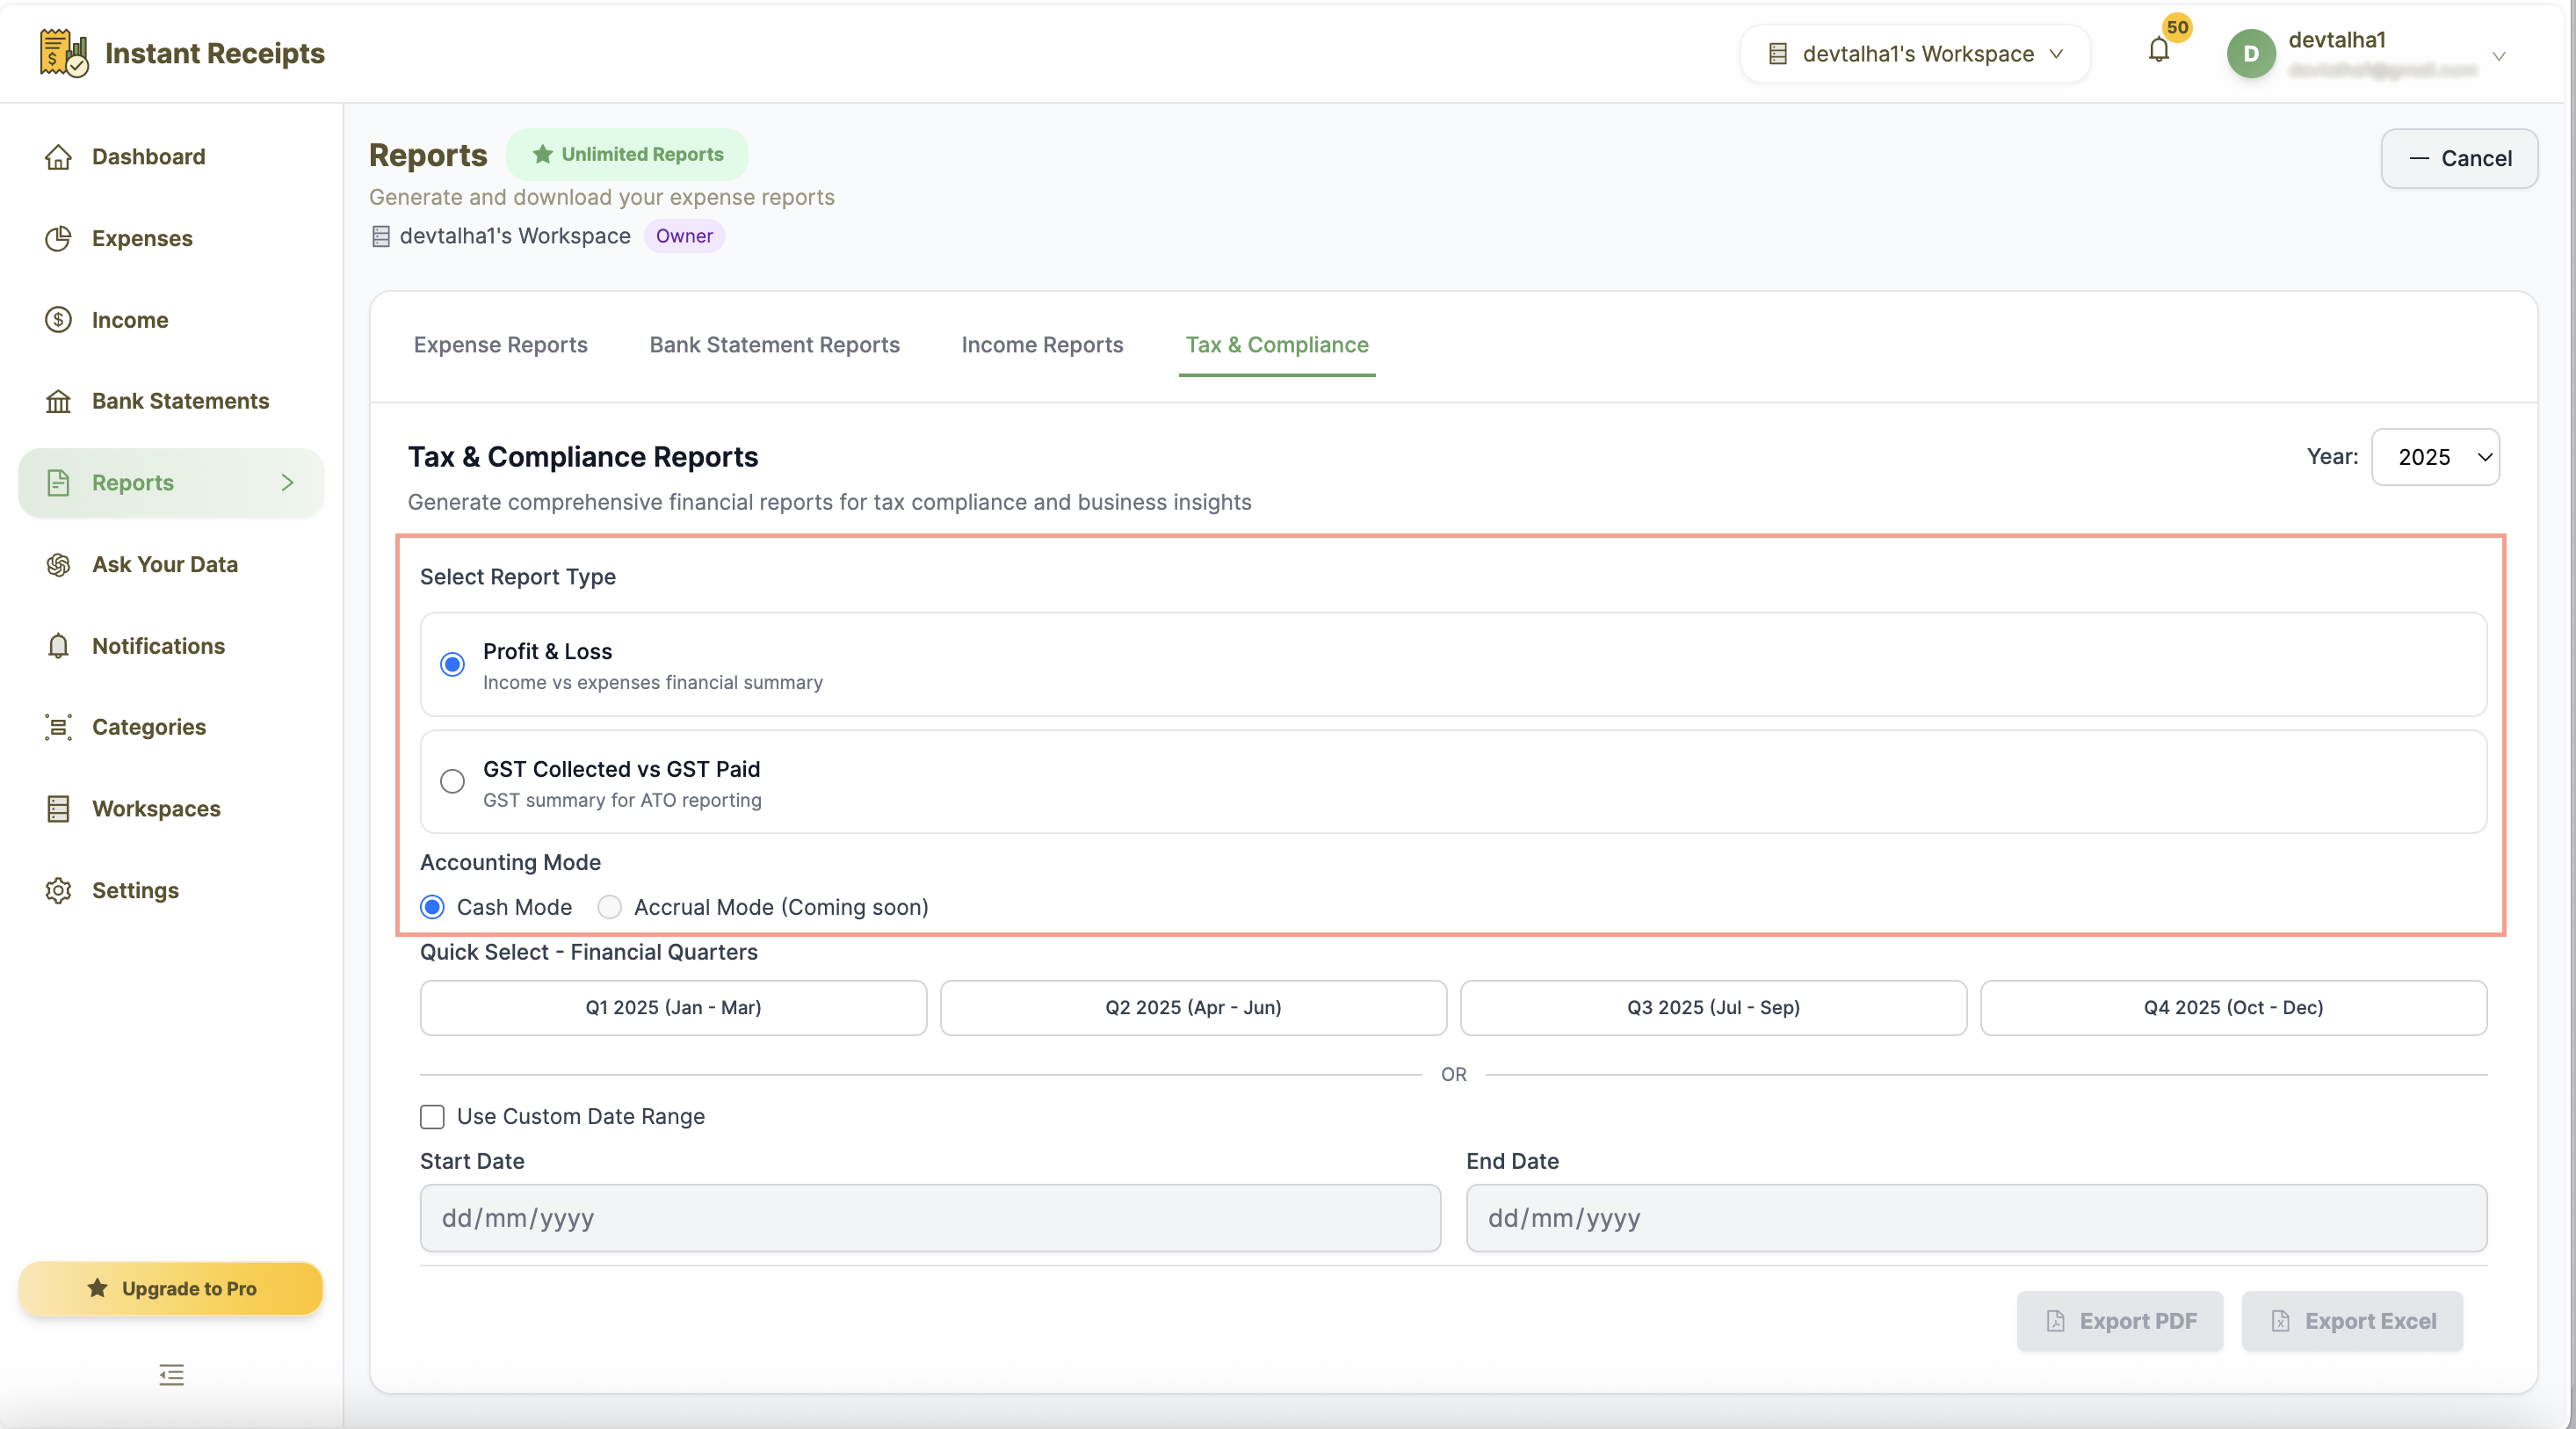Image resolution: width=2576 pixels, height=1429 pixels.
Task: Click the Bank Statements building icon
Action: [x=58, y=401]
